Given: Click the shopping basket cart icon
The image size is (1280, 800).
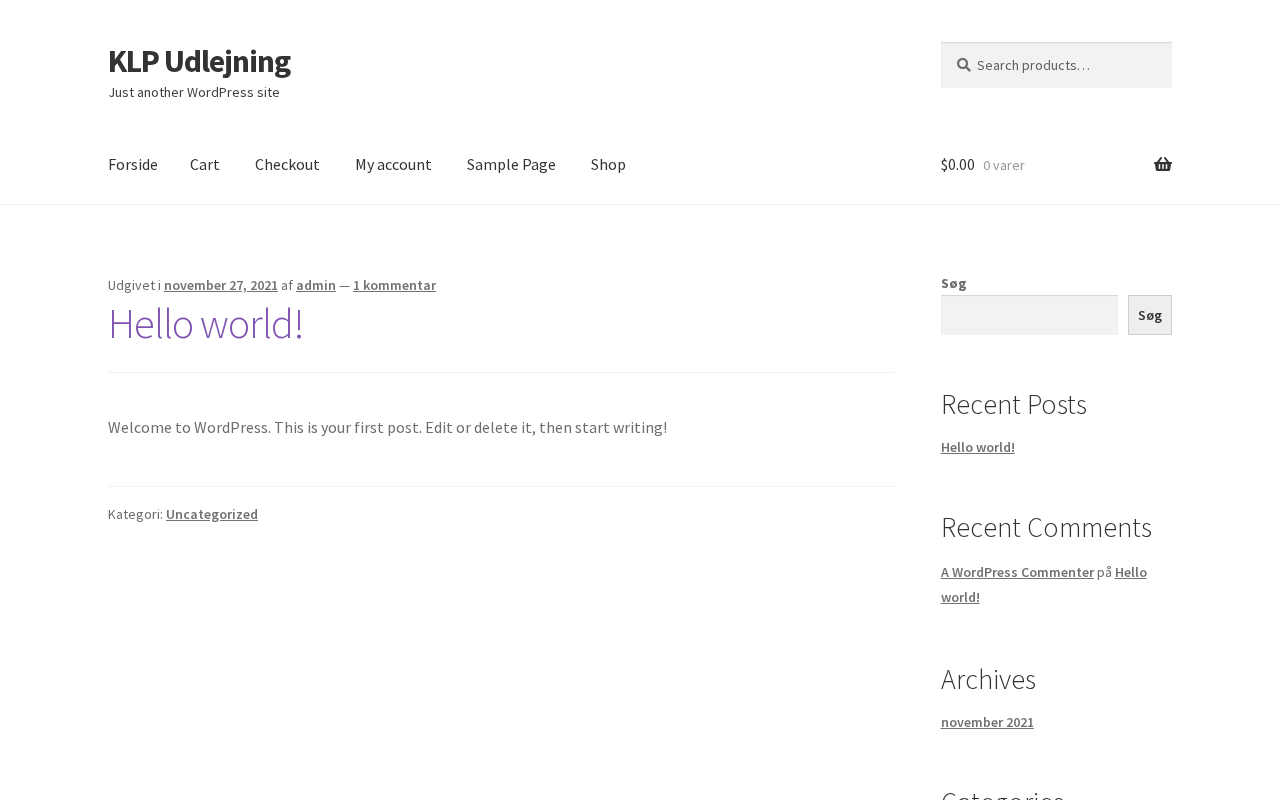Looking at the screenshot, I should coord(1162,165).
